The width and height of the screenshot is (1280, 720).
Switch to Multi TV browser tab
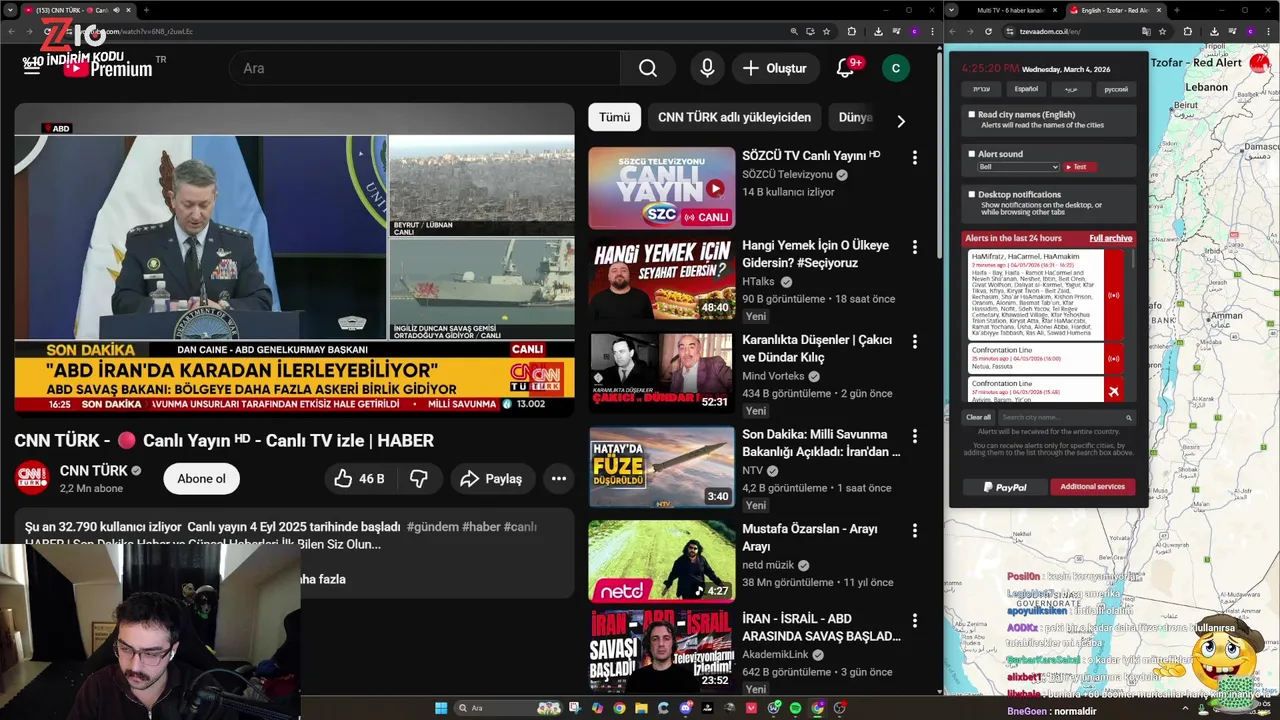[x=1010, y=10]
